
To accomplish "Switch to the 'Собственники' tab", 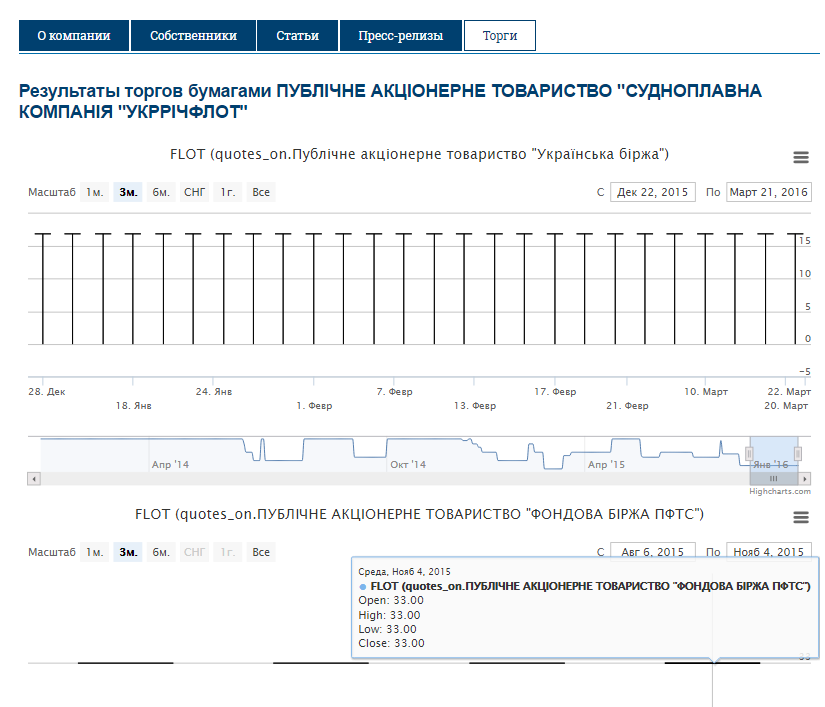I will point(193,36).
